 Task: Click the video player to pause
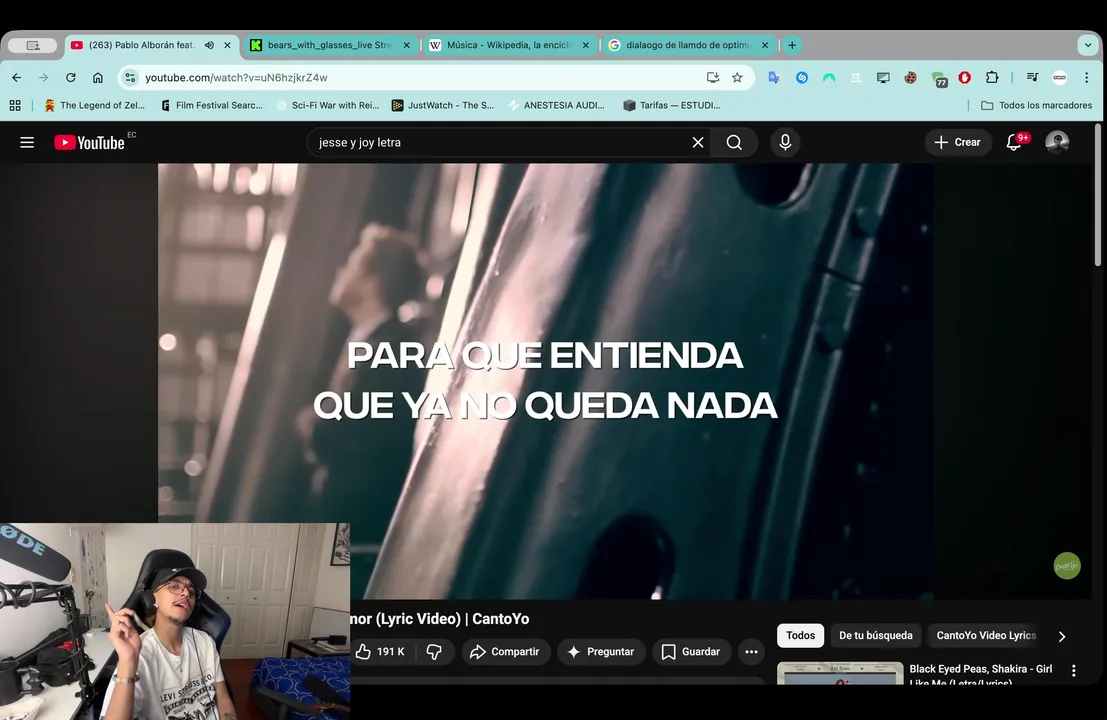[545, 381]
